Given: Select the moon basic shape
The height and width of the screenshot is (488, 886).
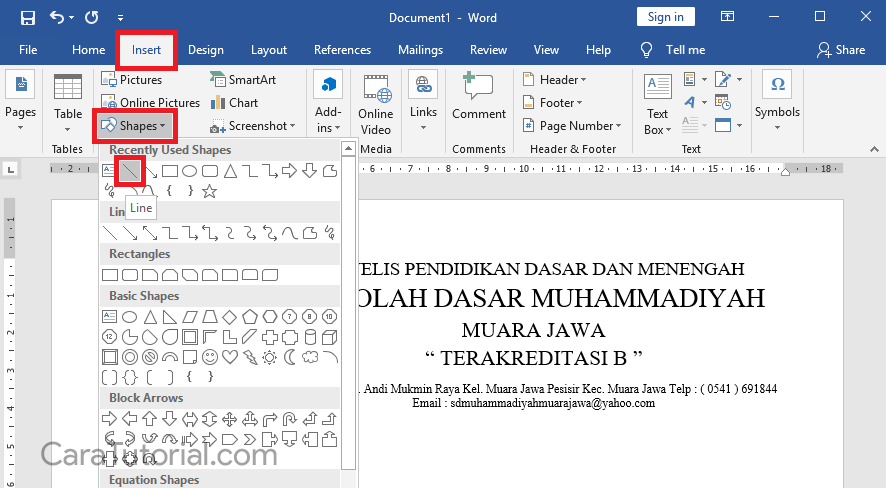Looking at the screenshot, I should (x=290, y=357).
